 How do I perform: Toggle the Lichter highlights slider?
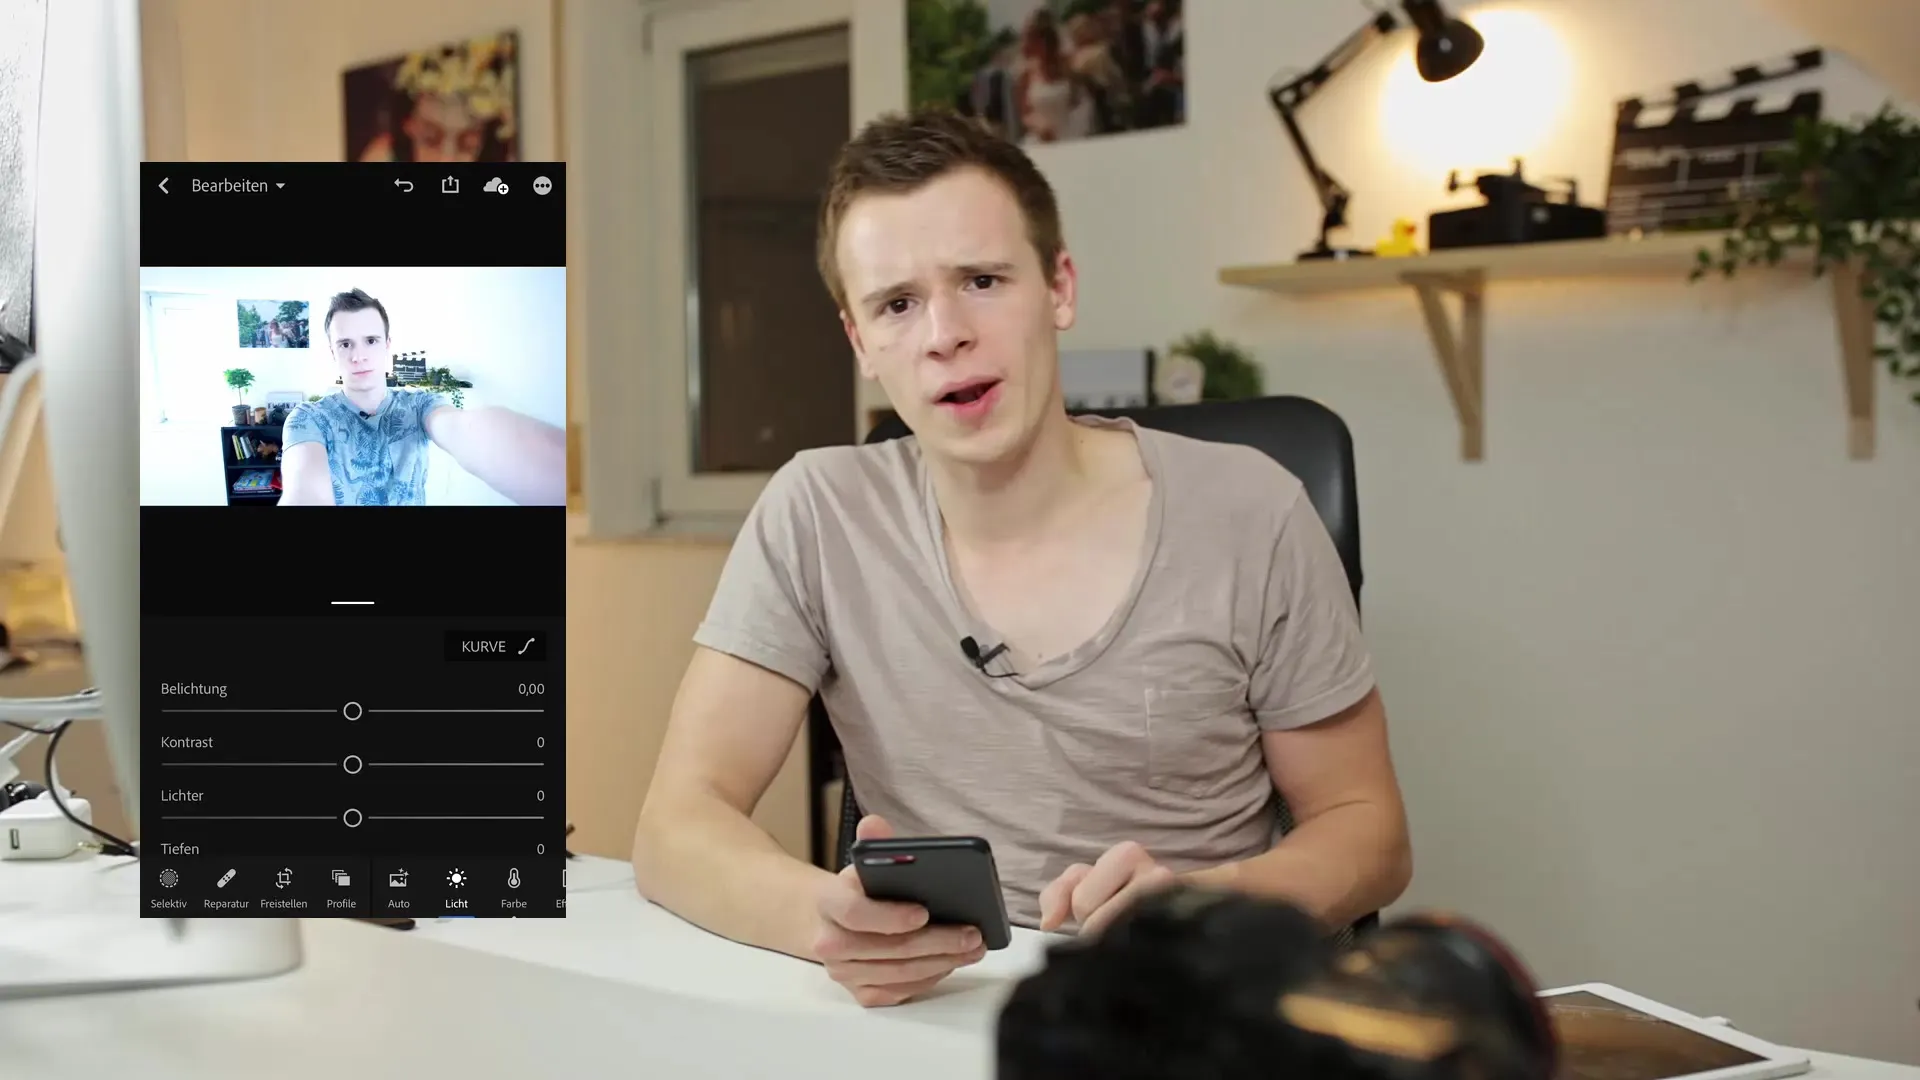(351, 818)
